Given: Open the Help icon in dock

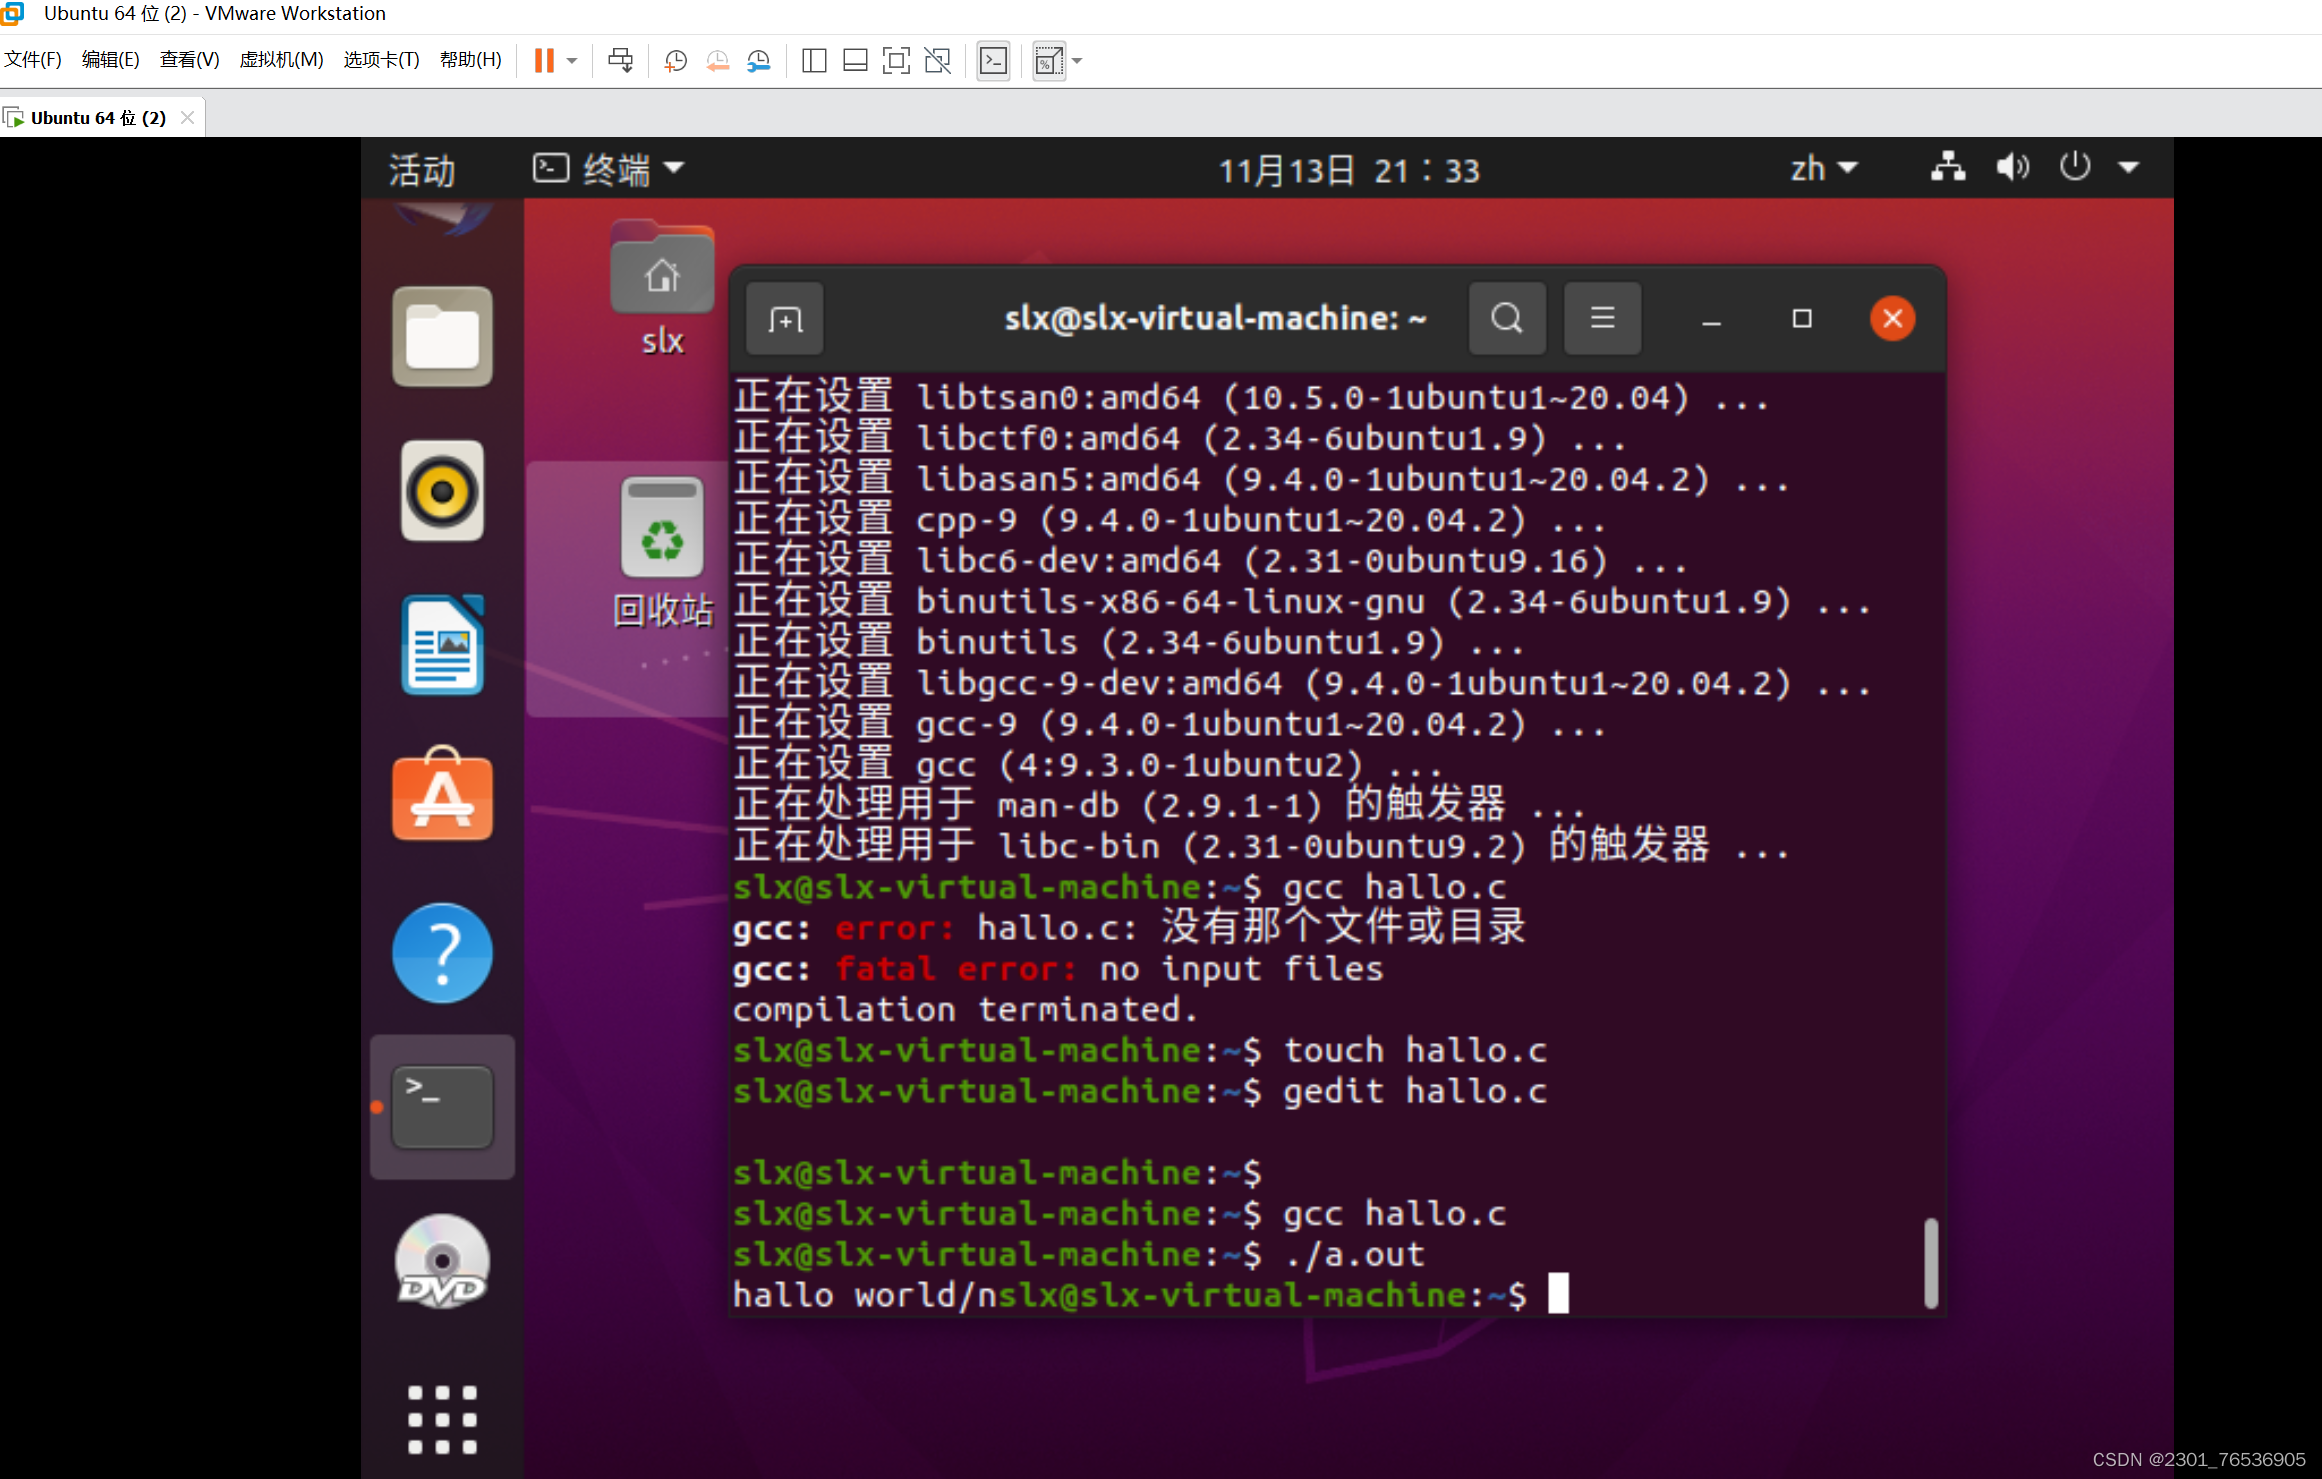Looking at the screenshot, I should pyautogui.click(x=442, y=953).
